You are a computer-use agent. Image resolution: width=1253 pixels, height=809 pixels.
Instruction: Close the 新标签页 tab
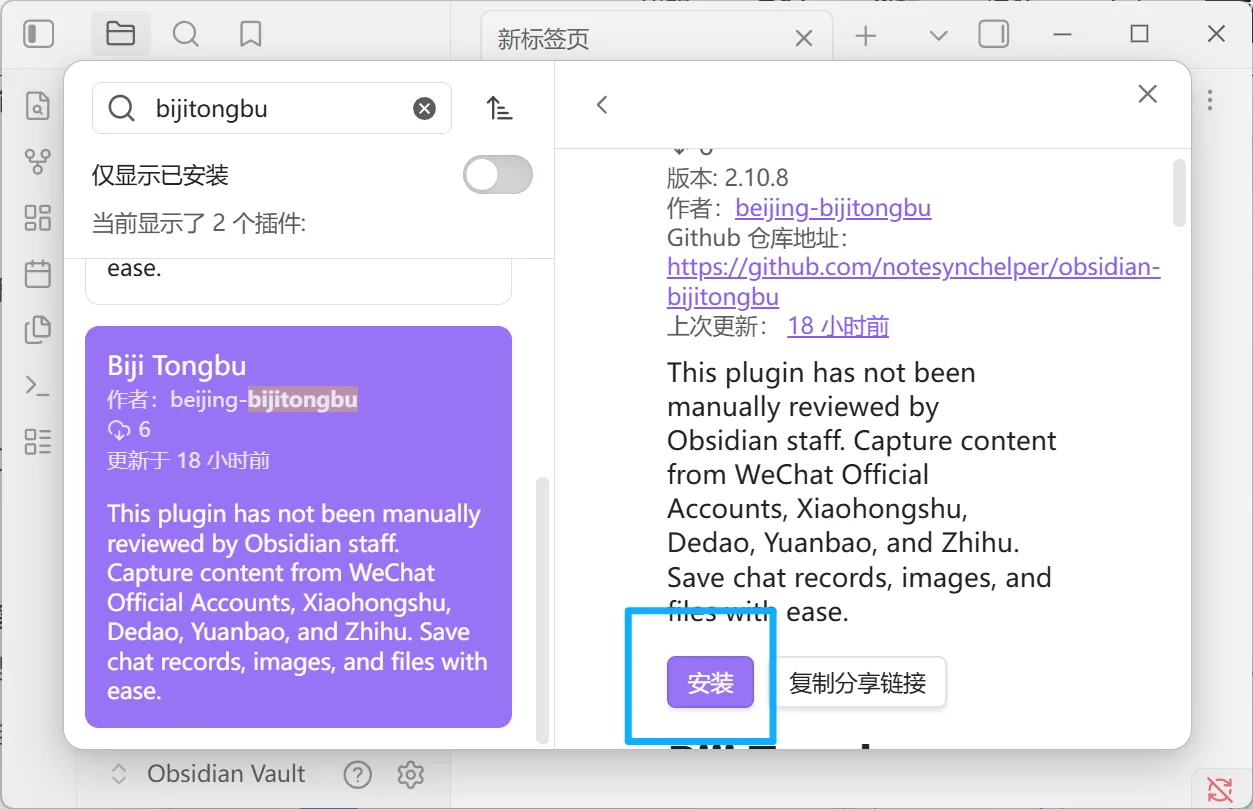(x=803, y=38)
